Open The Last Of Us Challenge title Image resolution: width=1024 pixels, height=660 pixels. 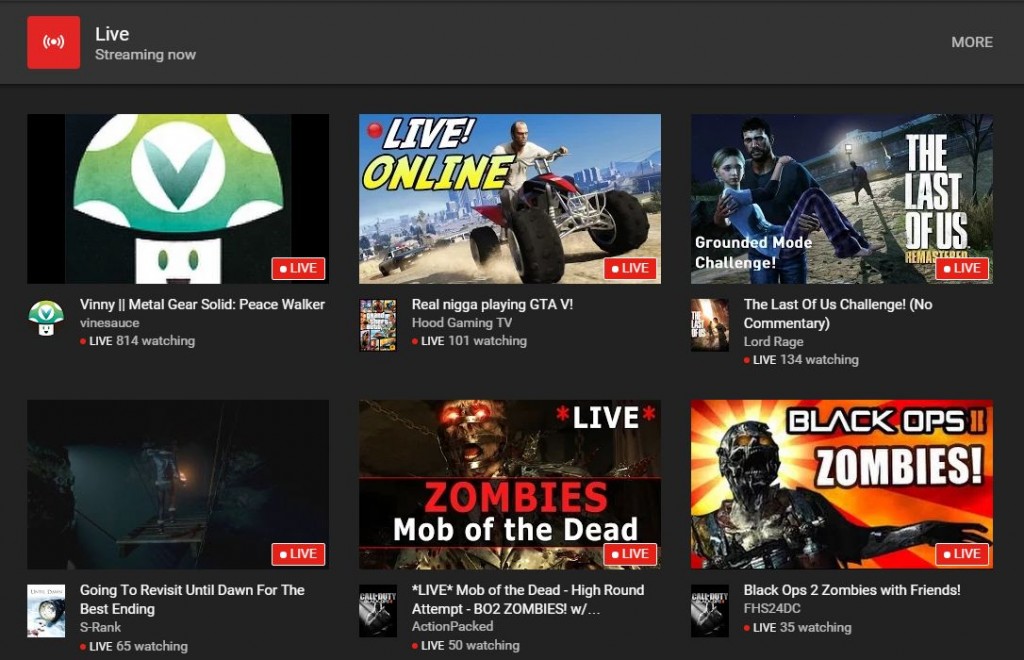tap(838, 313)
